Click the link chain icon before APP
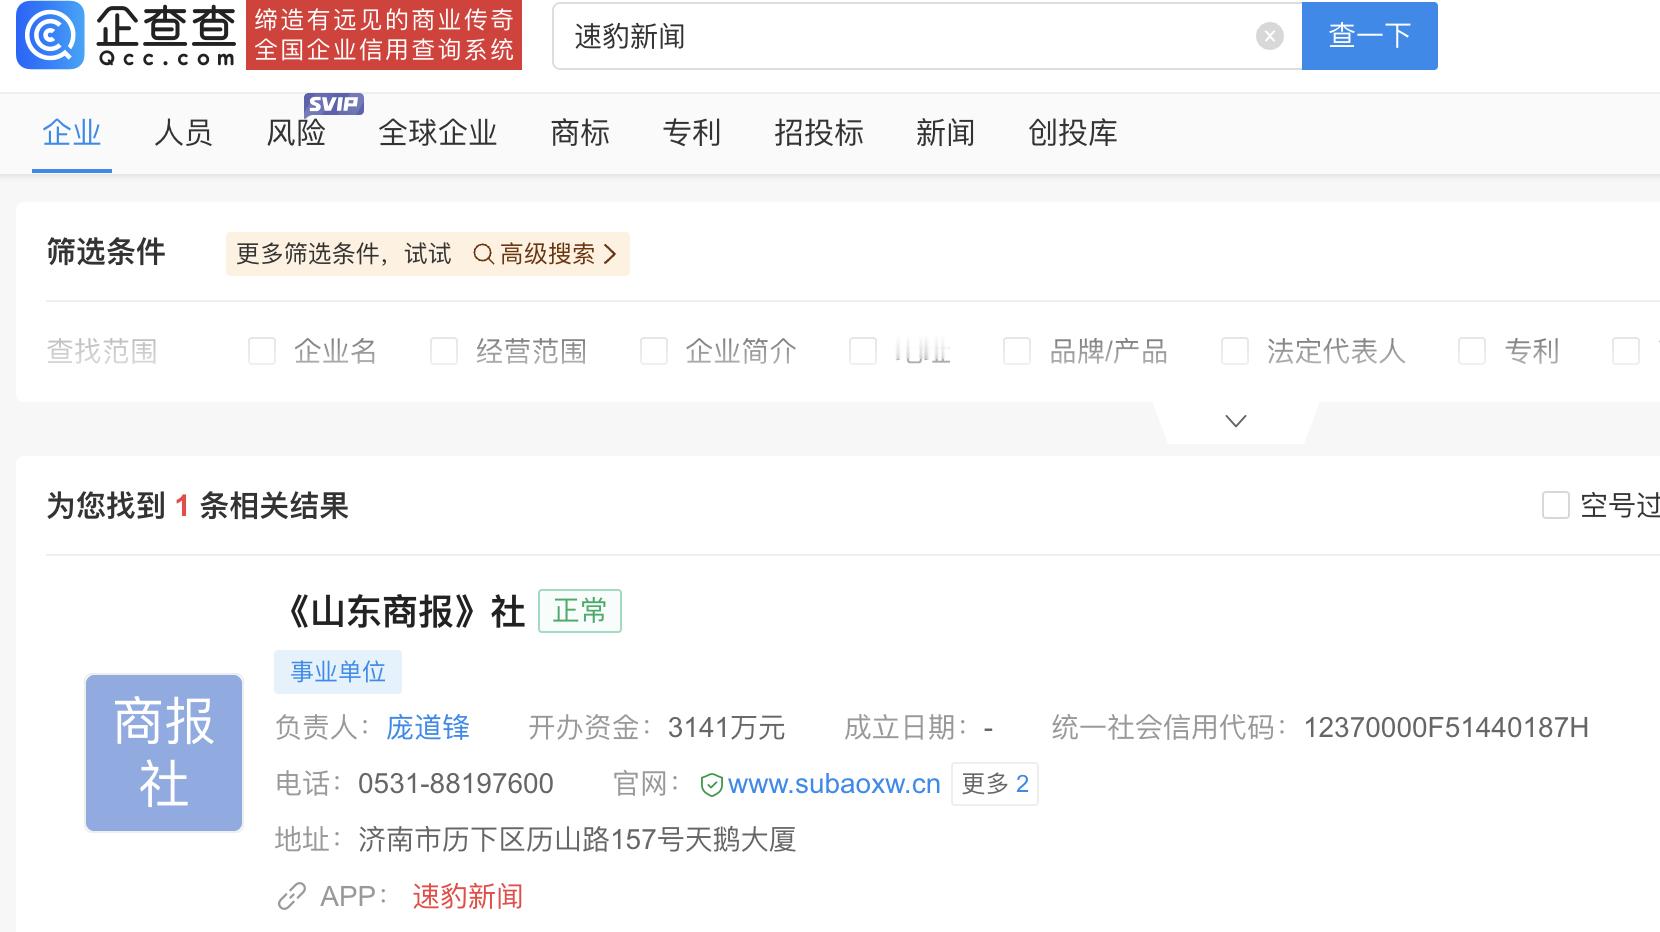Screen dimensions: 1660x932 click(291, 896)
